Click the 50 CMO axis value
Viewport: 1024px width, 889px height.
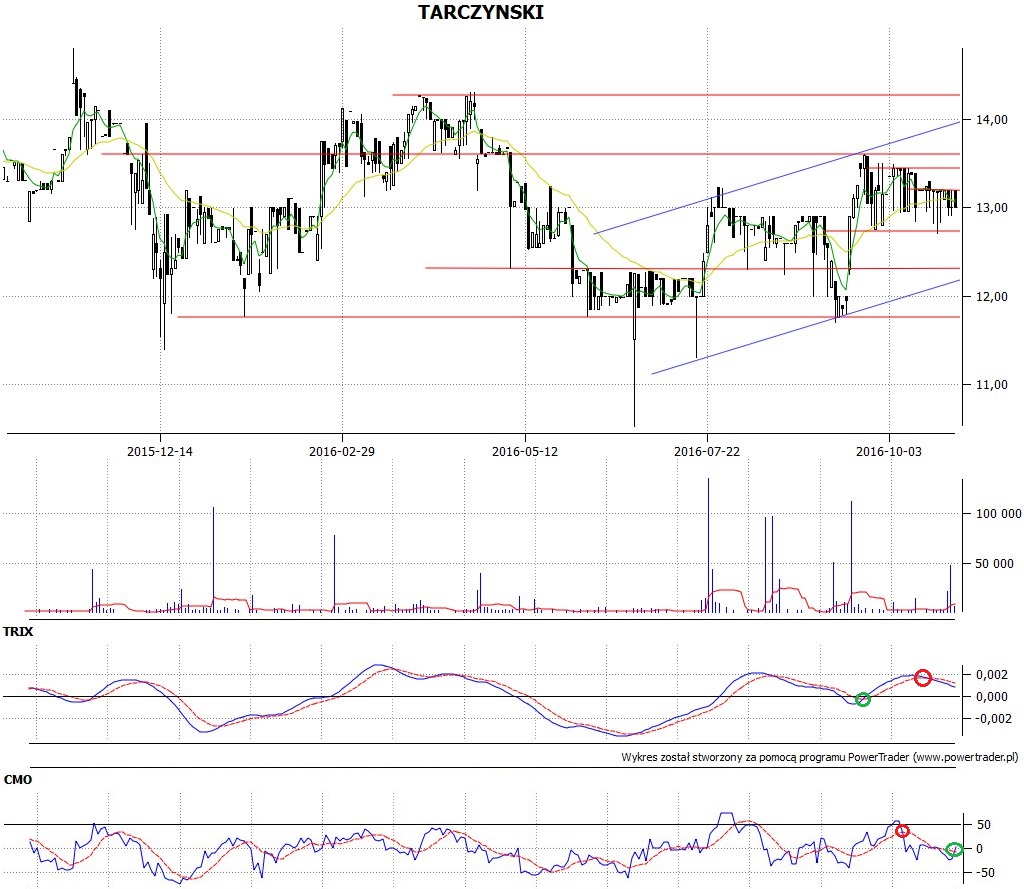(984, 824)
